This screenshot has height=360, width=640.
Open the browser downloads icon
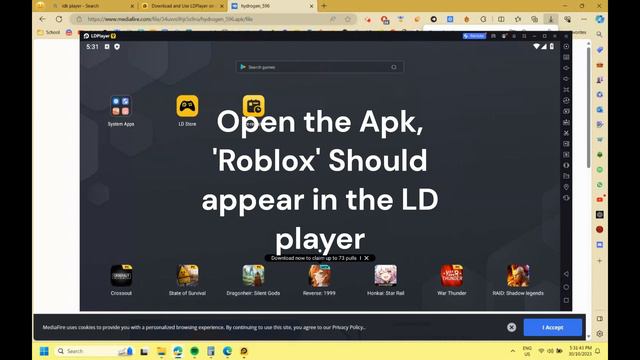pos(551,19)
